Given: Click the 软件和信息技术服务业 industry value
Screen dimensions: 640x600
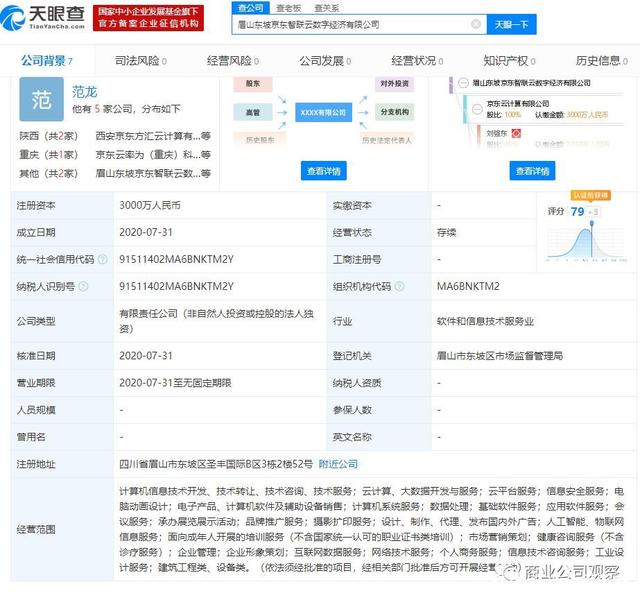Looking at the screenshot, I should [485, 321].
